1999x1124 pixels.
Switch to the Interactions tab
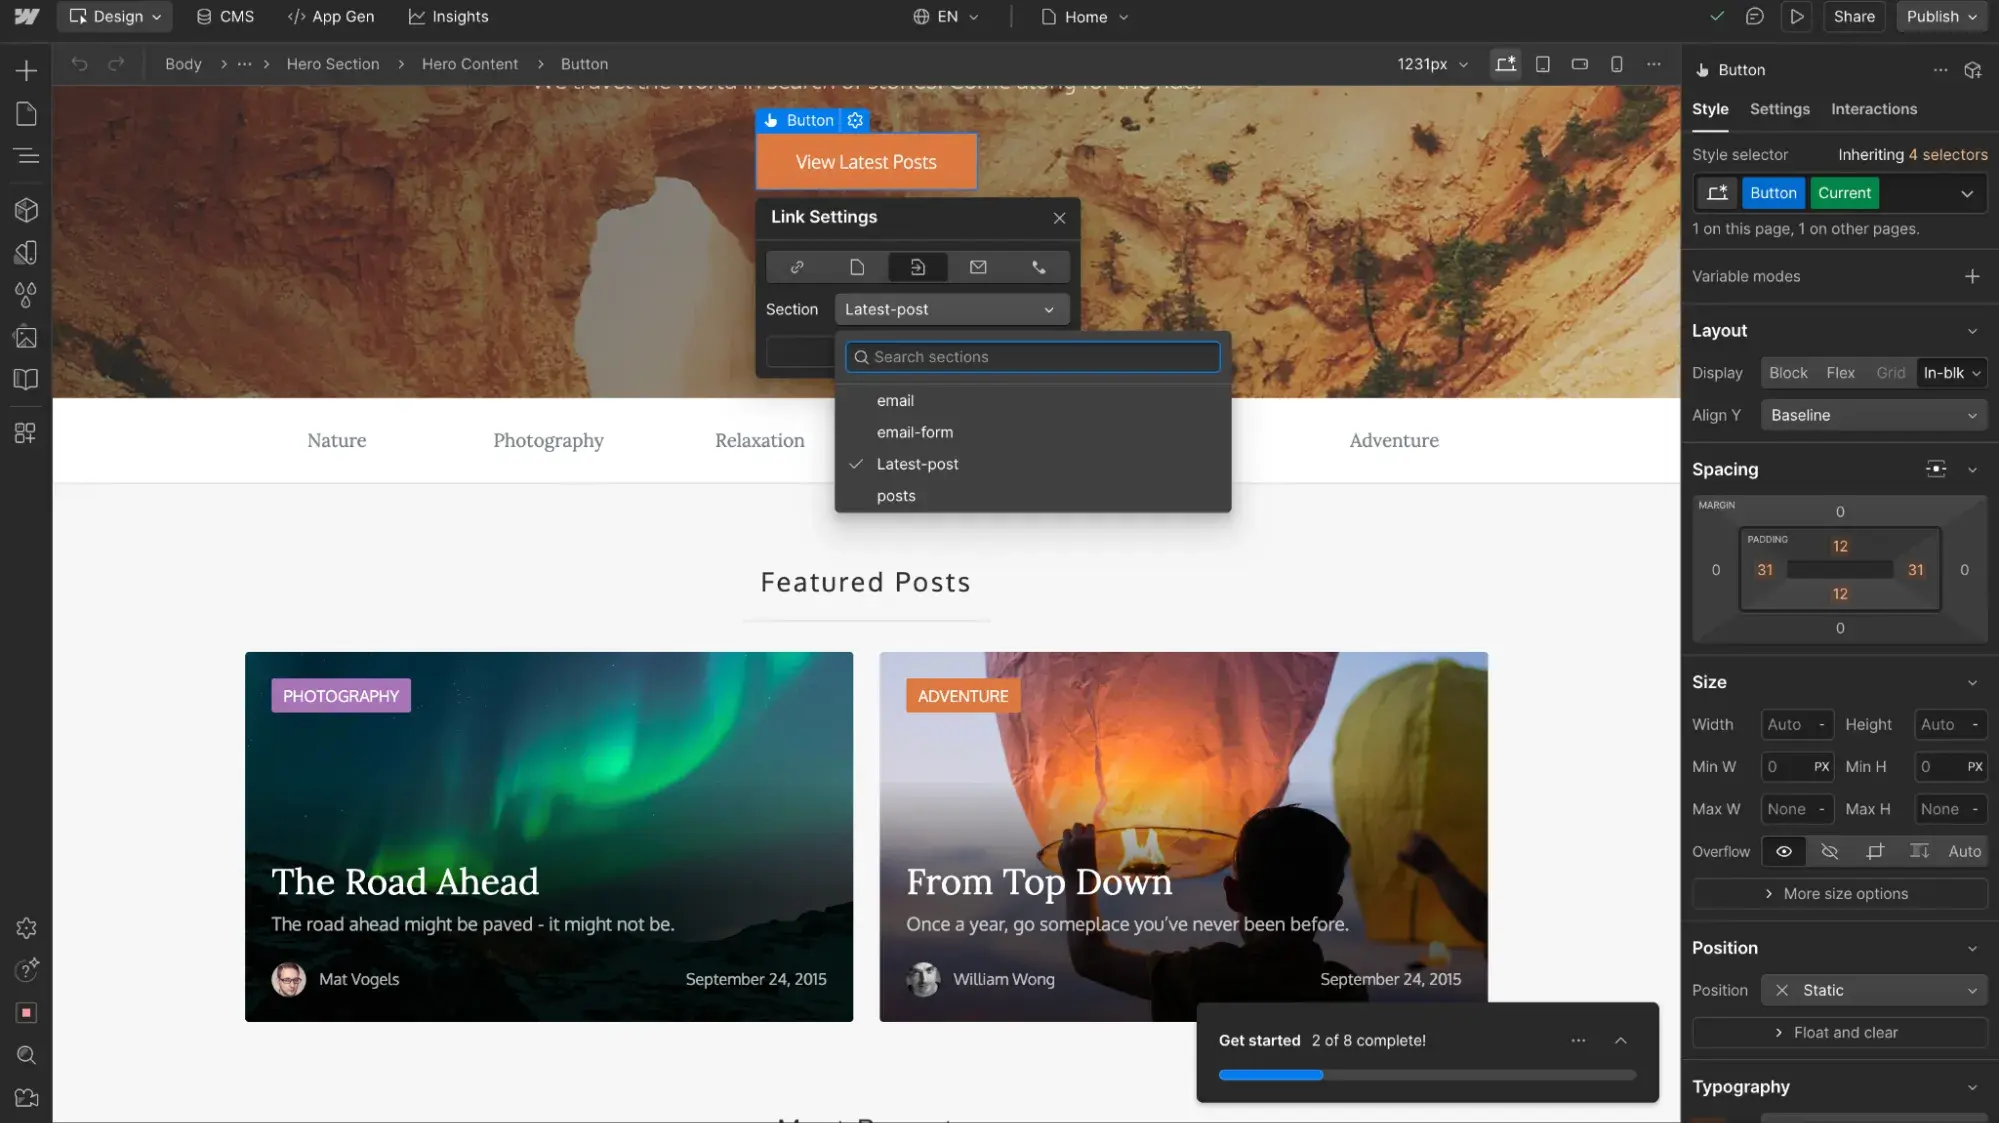point(1873,109)
